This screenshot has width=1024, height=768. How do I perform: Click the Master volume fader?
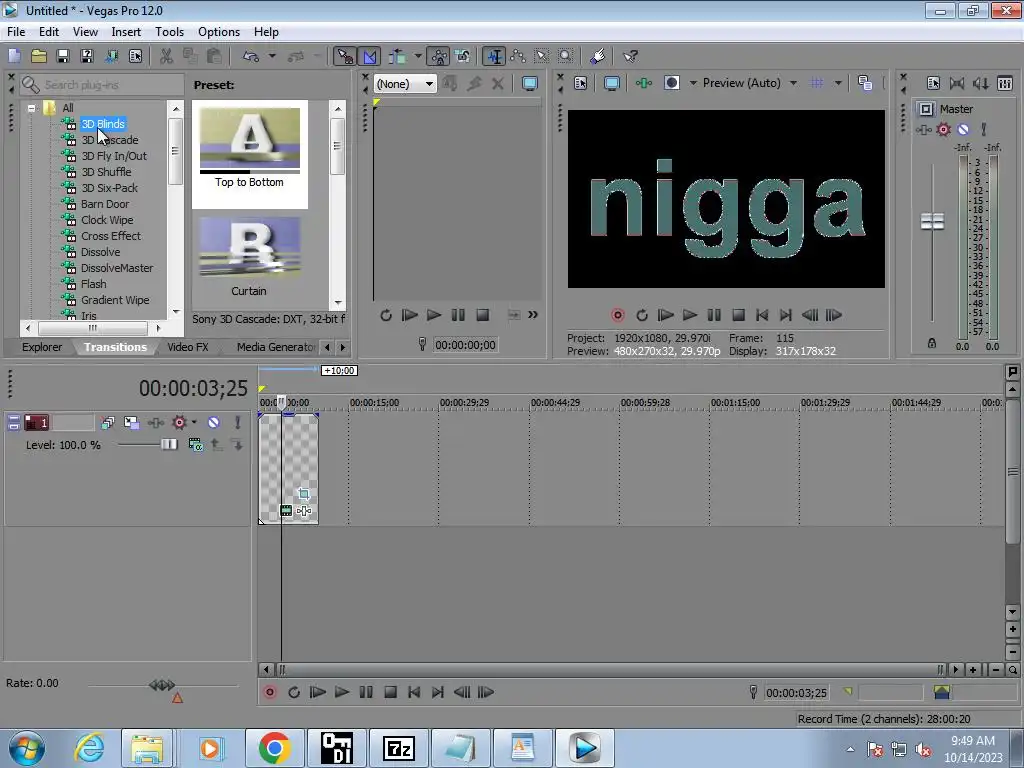932,221
